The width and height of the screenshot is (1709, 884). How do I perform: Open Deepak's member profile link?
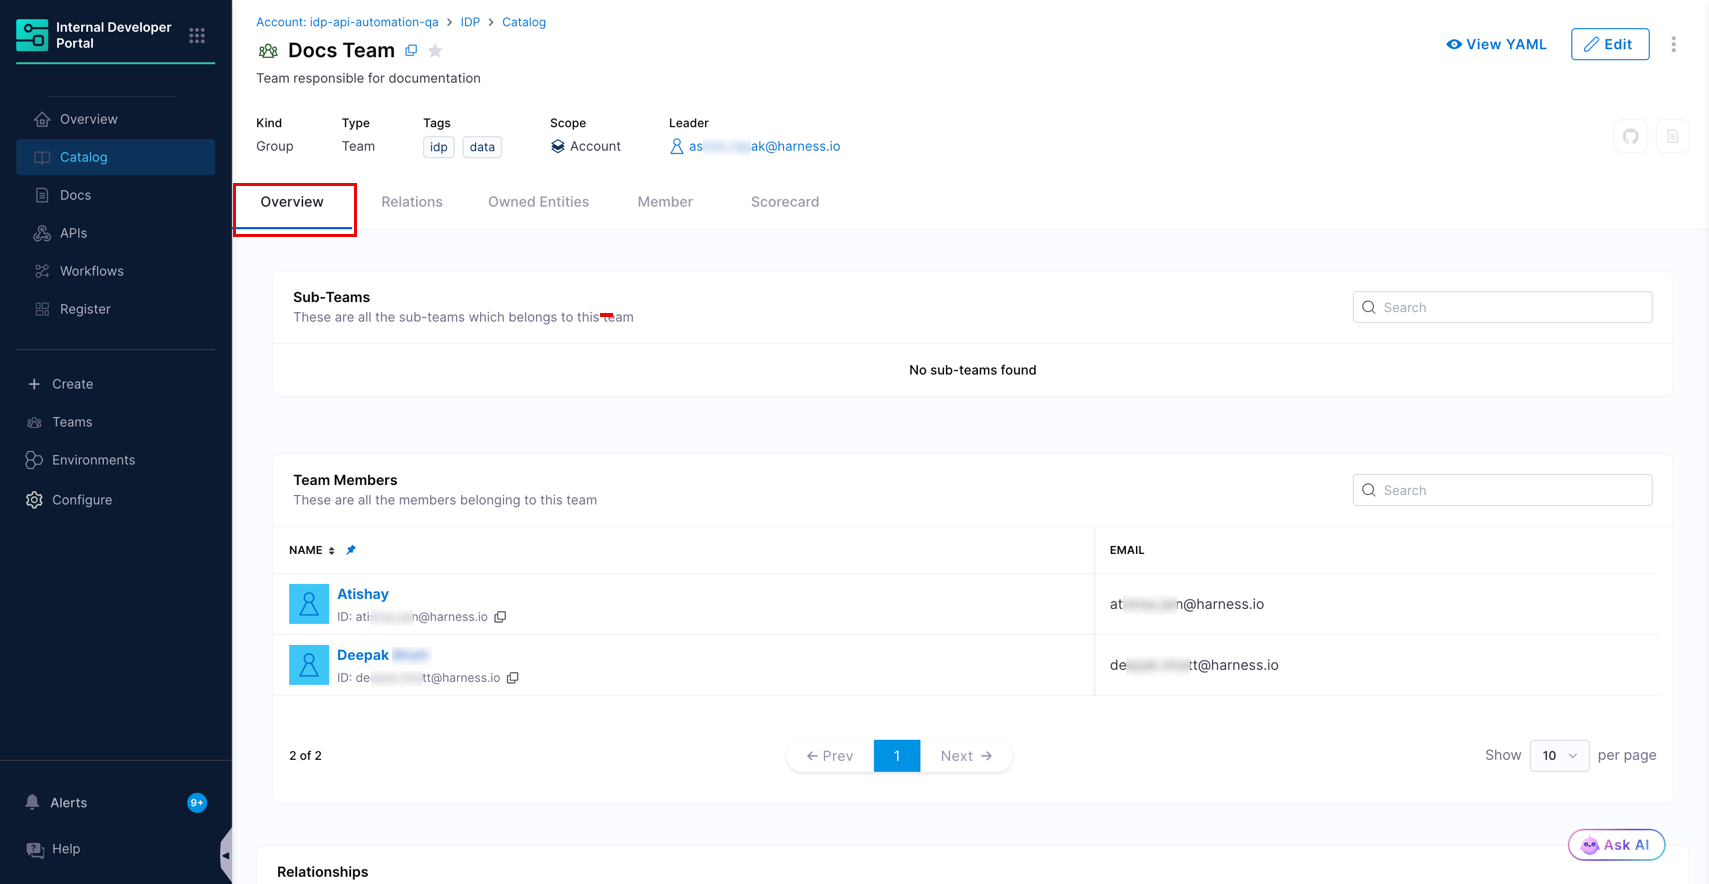(383, 655)
